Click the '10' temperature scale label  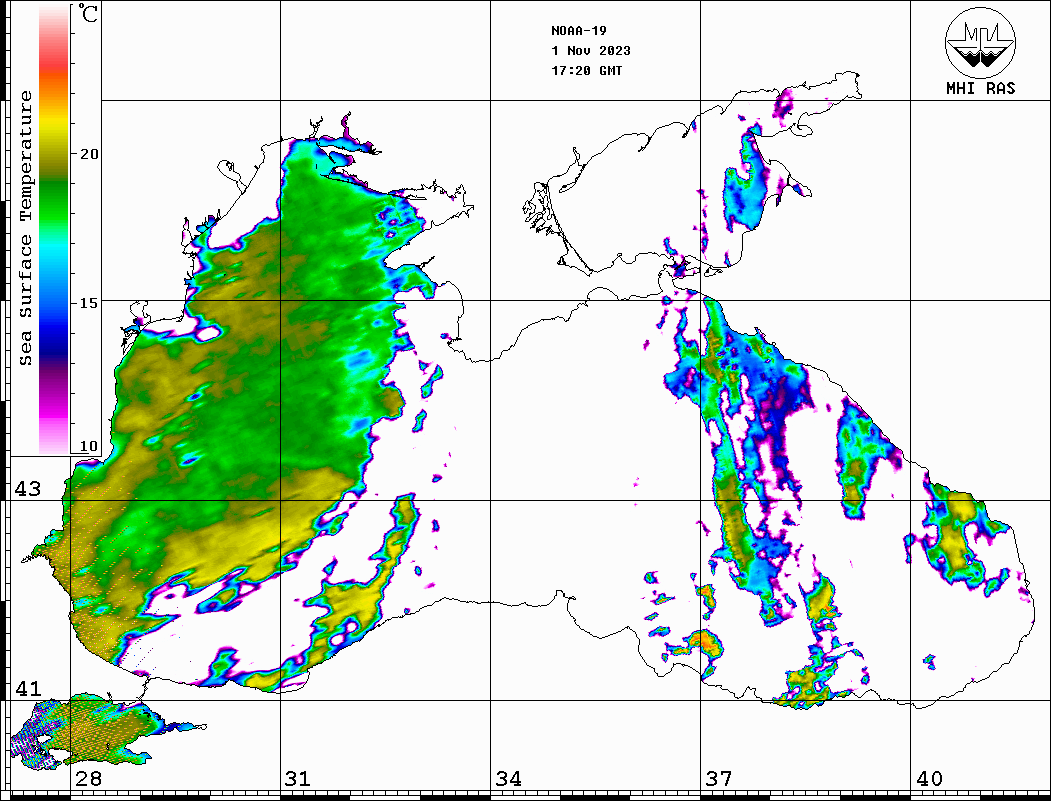[89, 446]
